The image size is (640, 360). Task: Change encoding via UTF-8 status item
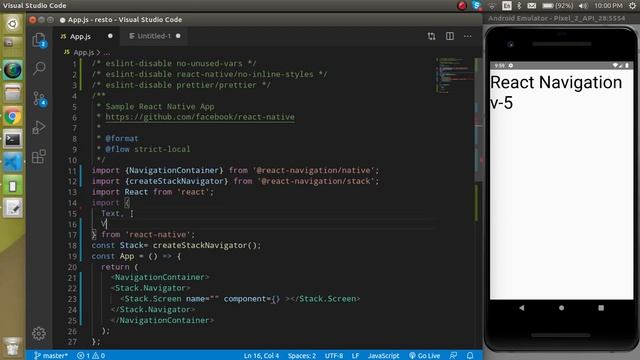click(334, 356)
